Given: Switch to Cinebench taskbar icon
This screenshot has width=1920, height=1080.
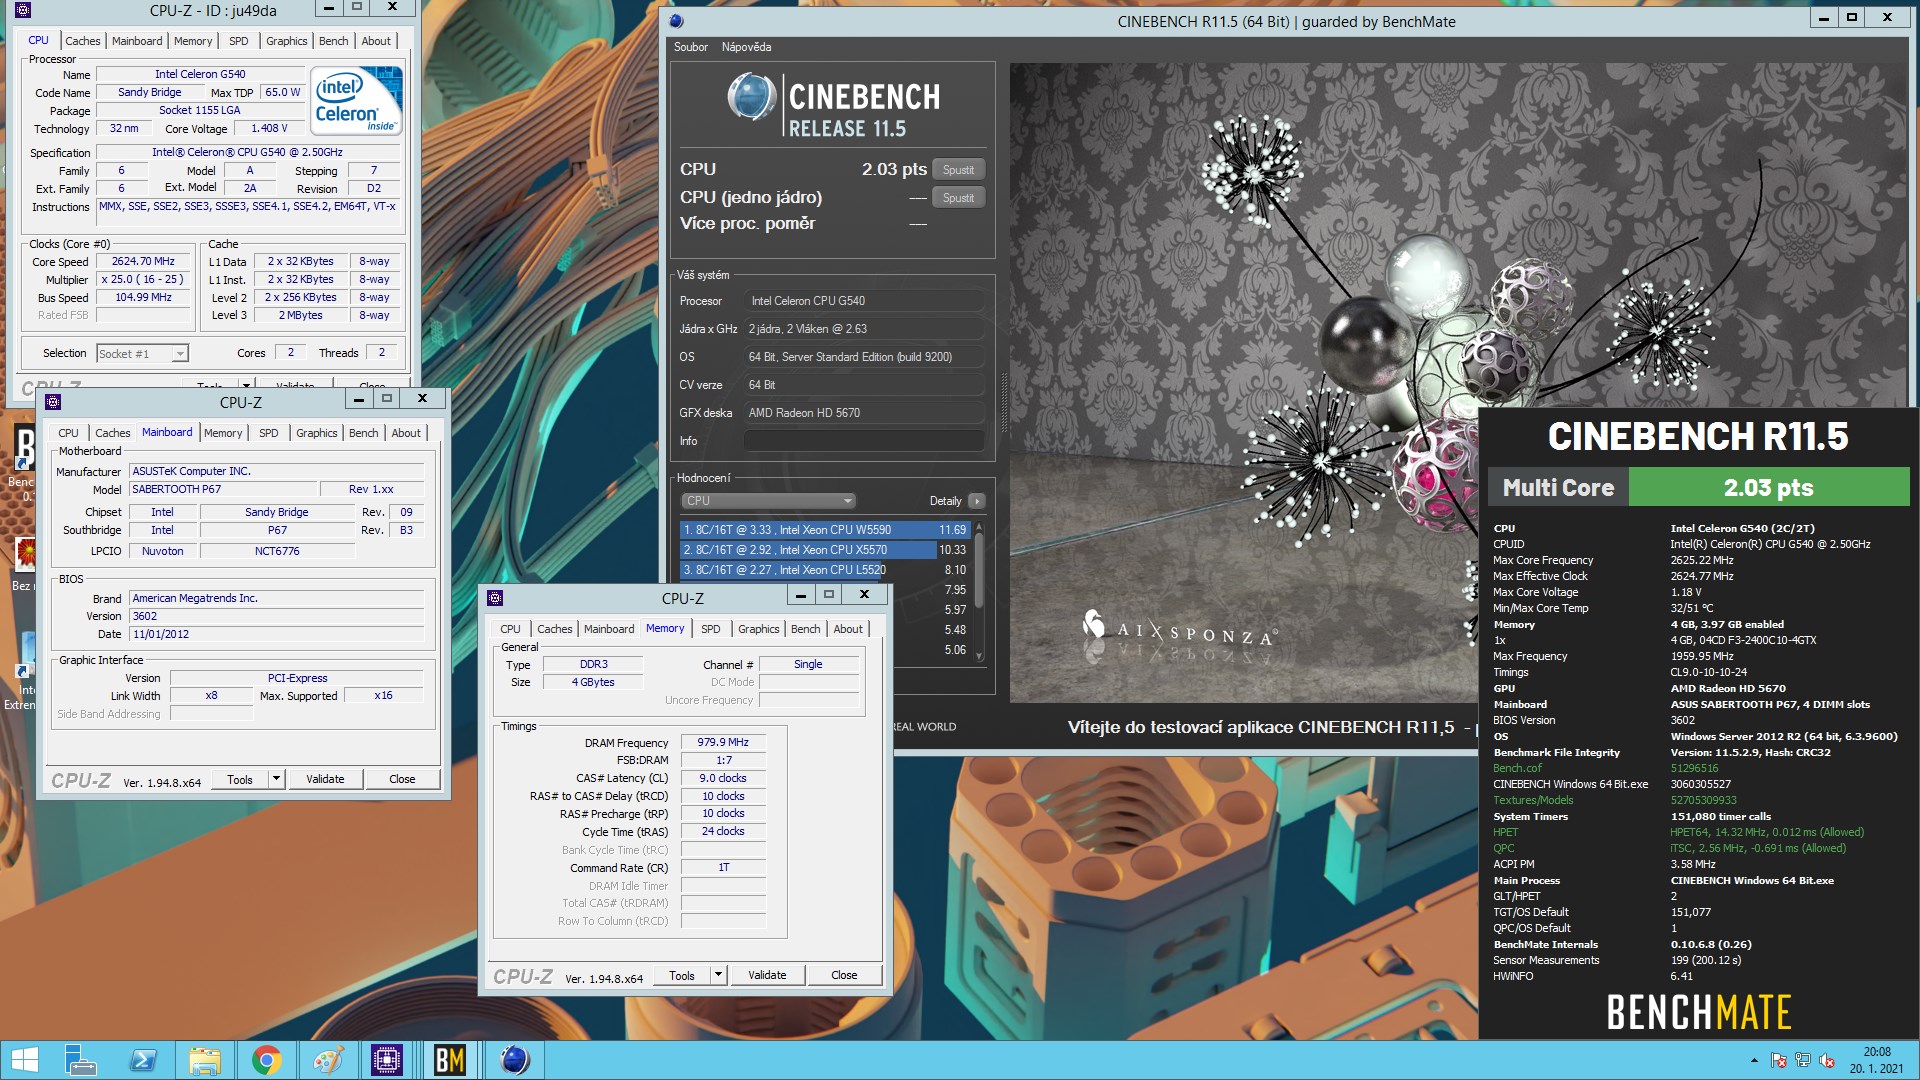Looking at the screenshot, I should [x=514, y=1060].
